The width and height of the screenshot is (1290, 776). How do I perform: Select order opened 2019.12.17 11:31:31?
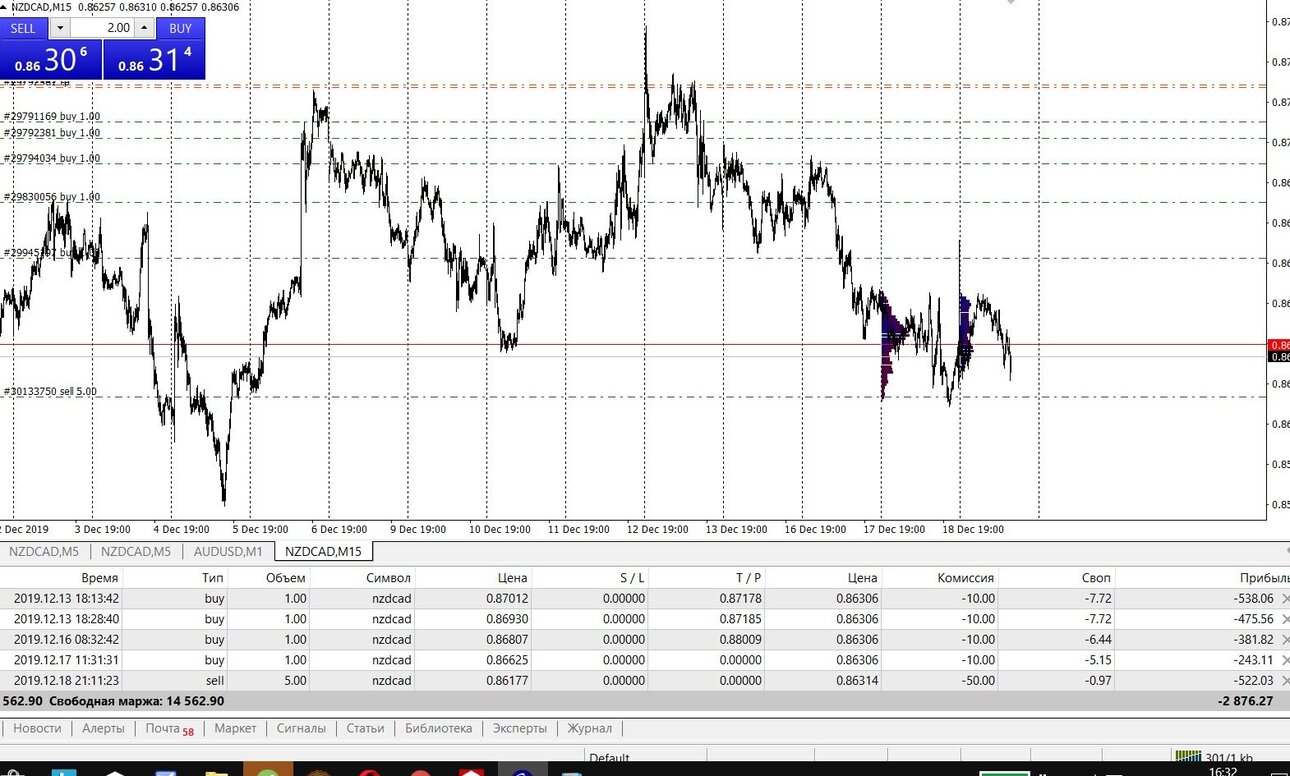coord(645,660)
